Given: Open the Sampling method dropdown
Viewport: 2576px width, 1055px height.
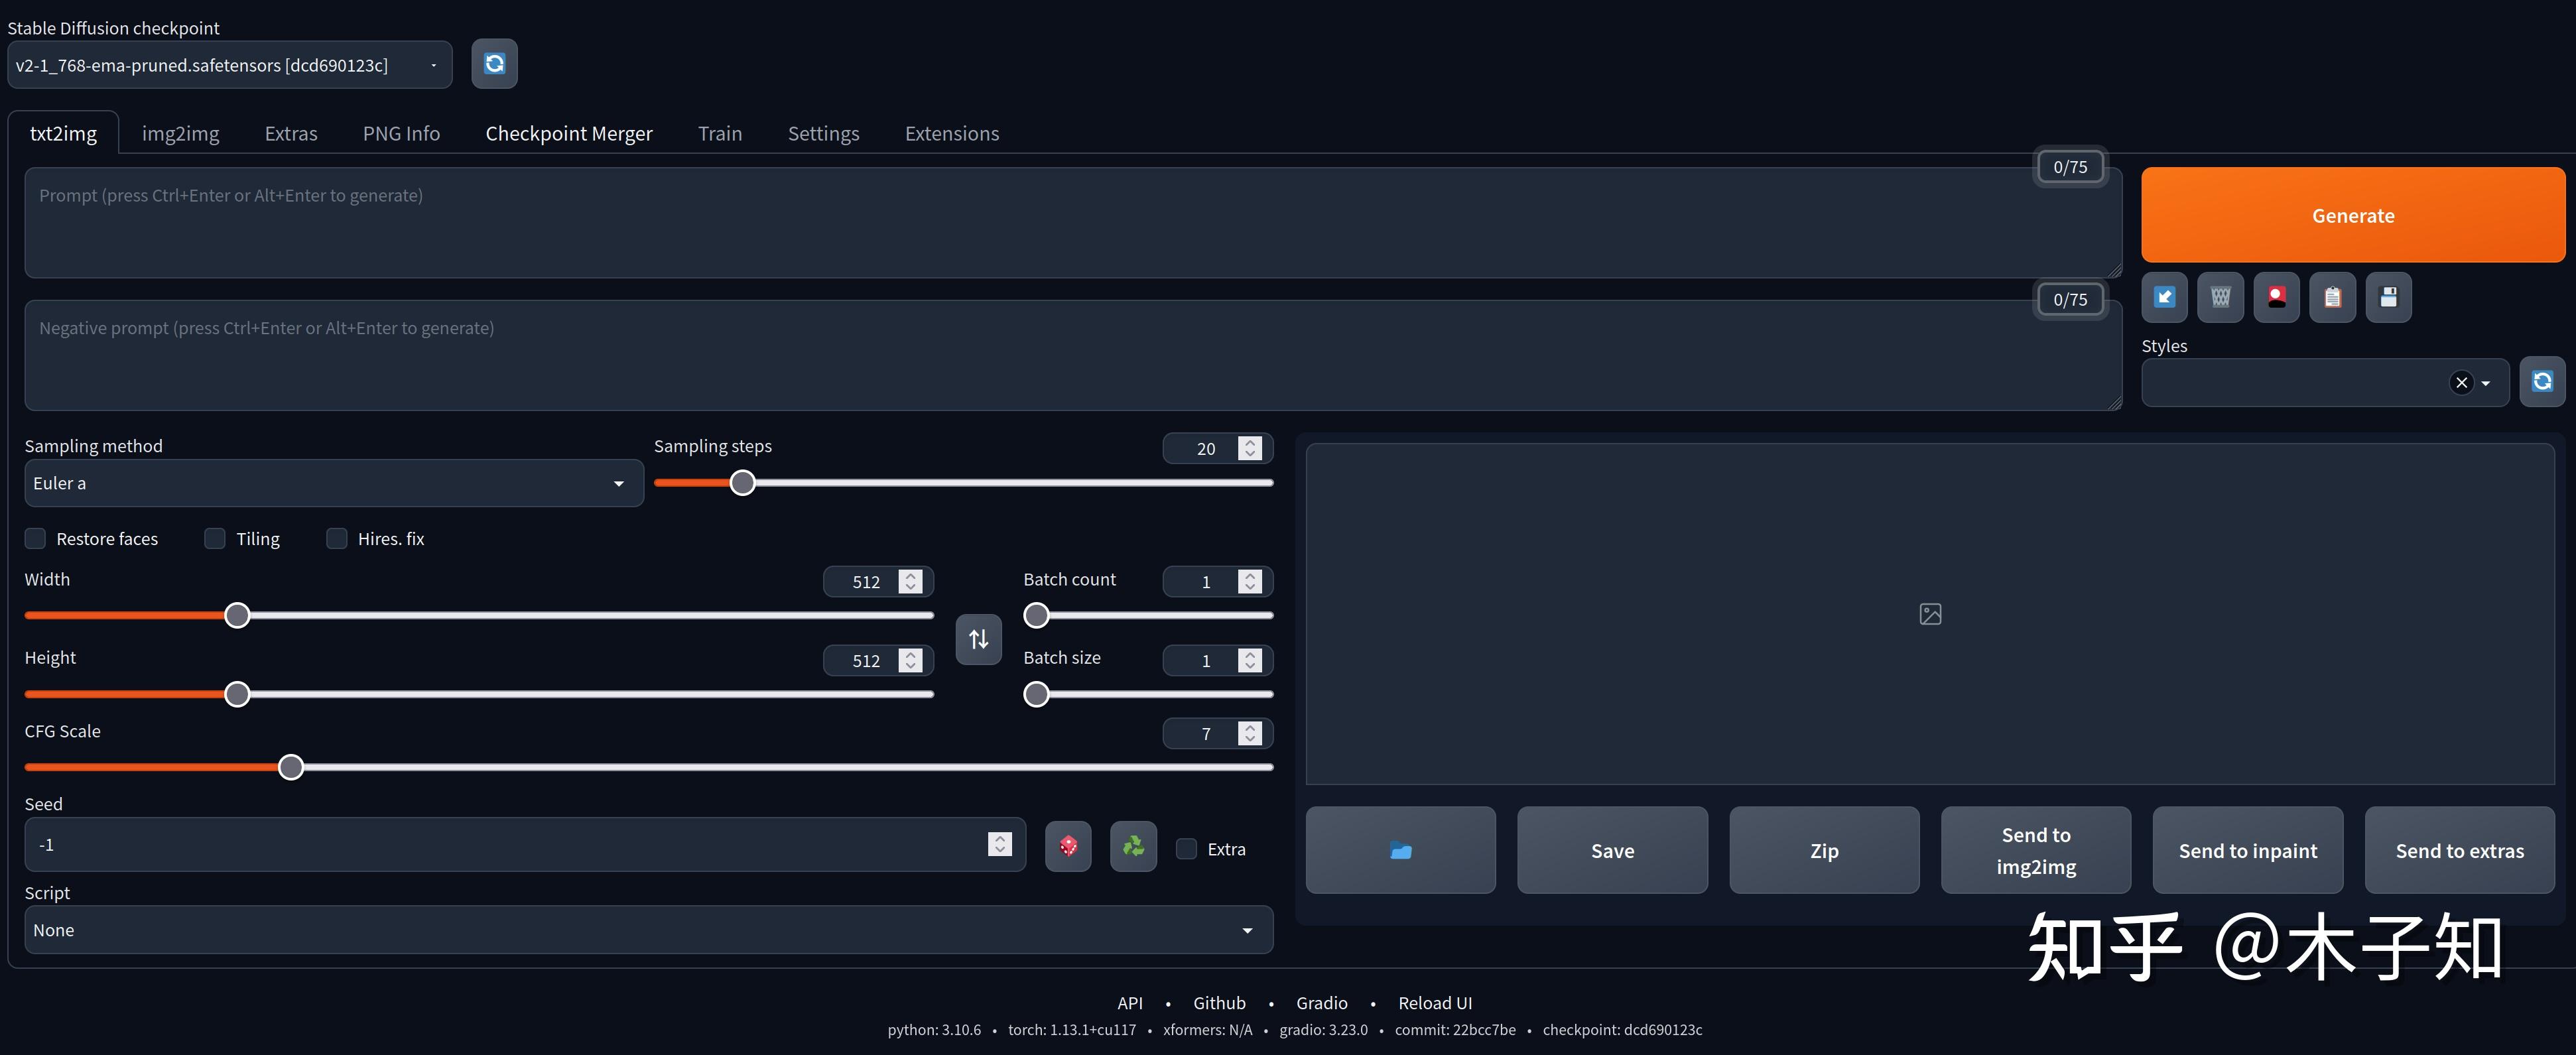Looking at the screenshot, I should [x=333, y=483].
